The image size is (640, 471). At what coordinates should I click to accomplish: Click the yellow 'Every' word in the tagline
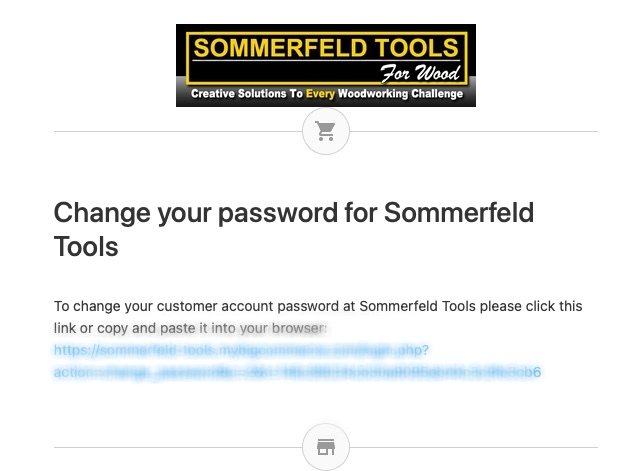point(320,94)
